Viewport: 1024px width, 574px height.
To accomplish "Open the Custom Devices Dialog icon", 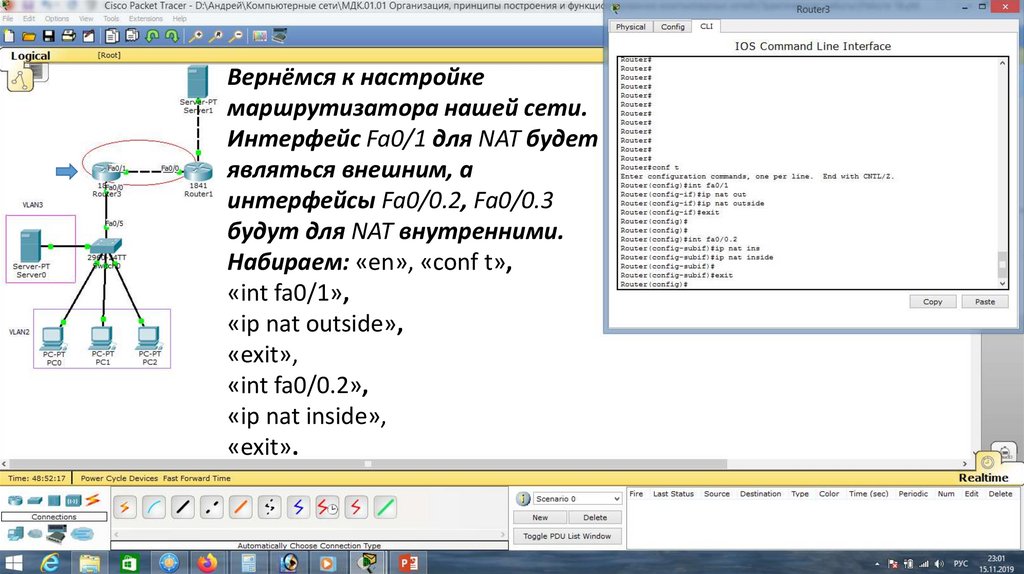I will pyautogui.click(x=280, y=37).
